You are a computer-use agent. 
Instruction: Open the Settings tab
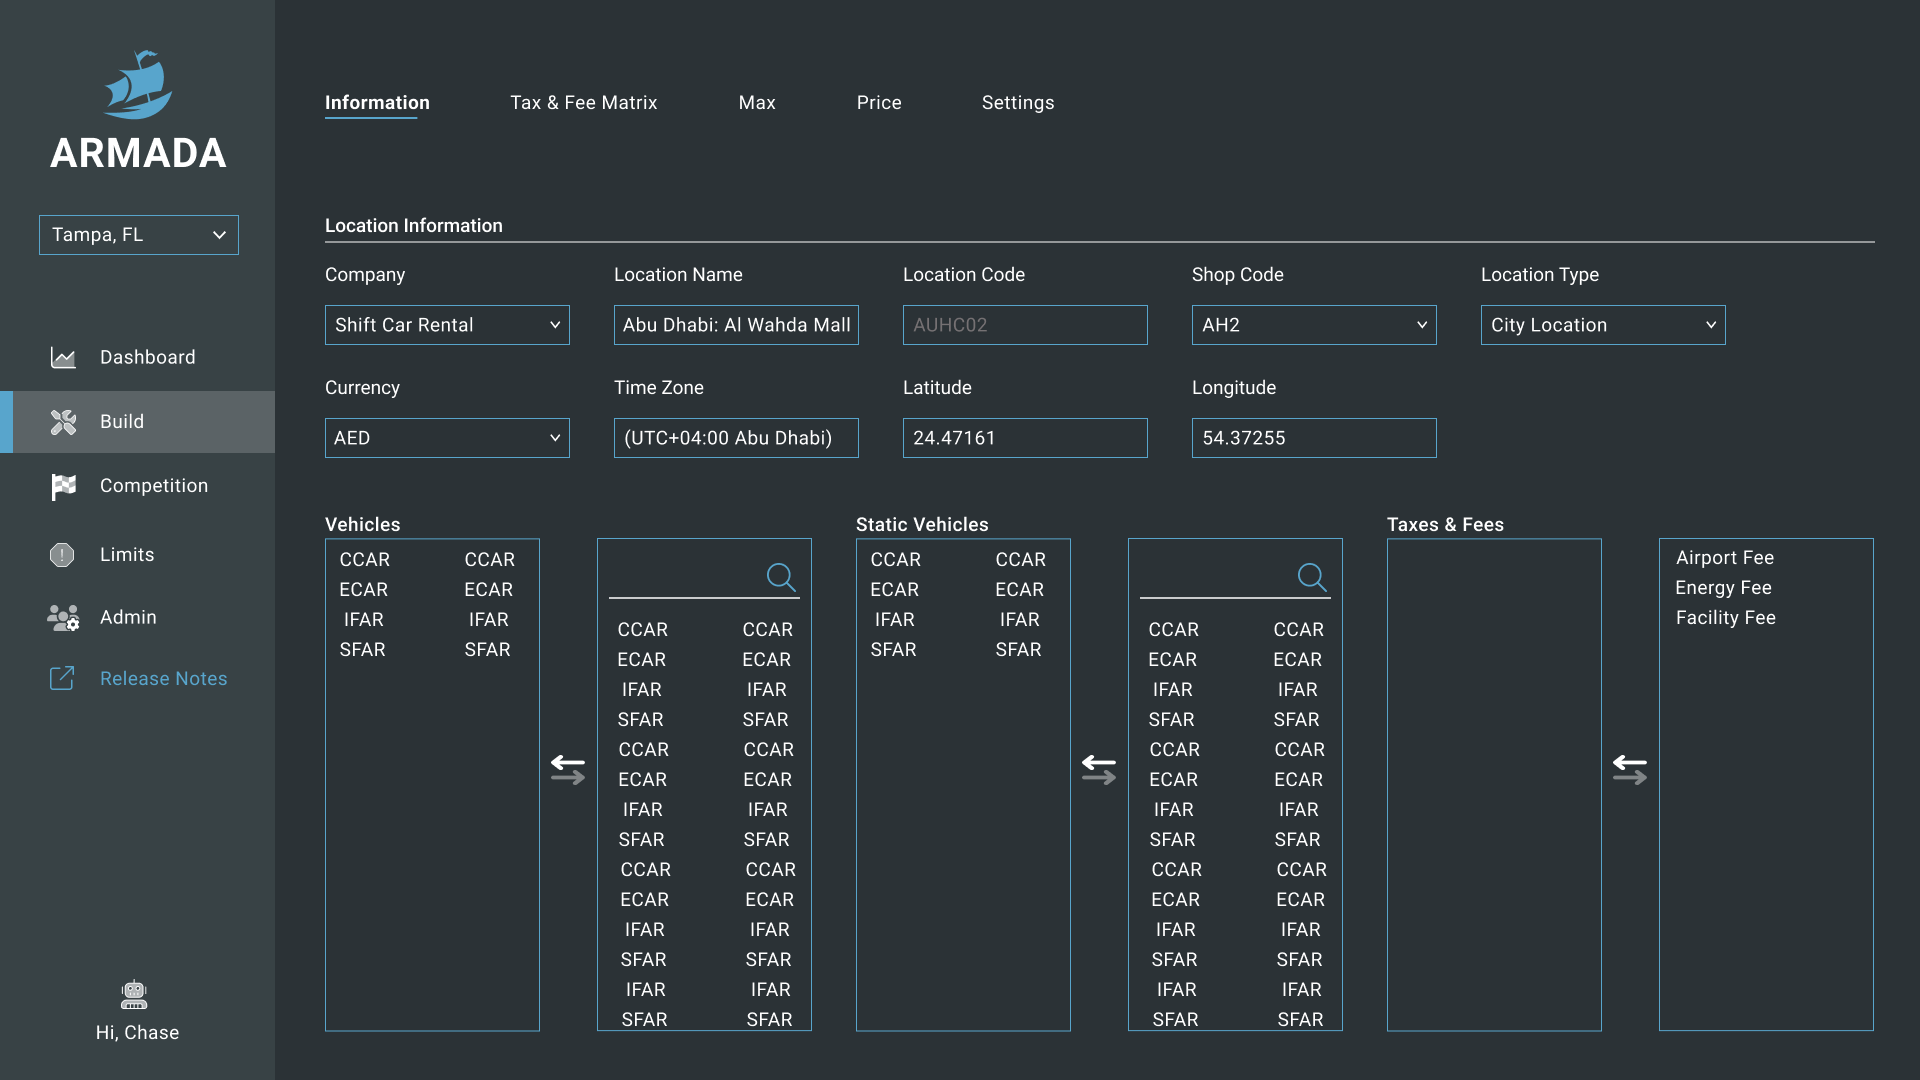(1017, 103)
